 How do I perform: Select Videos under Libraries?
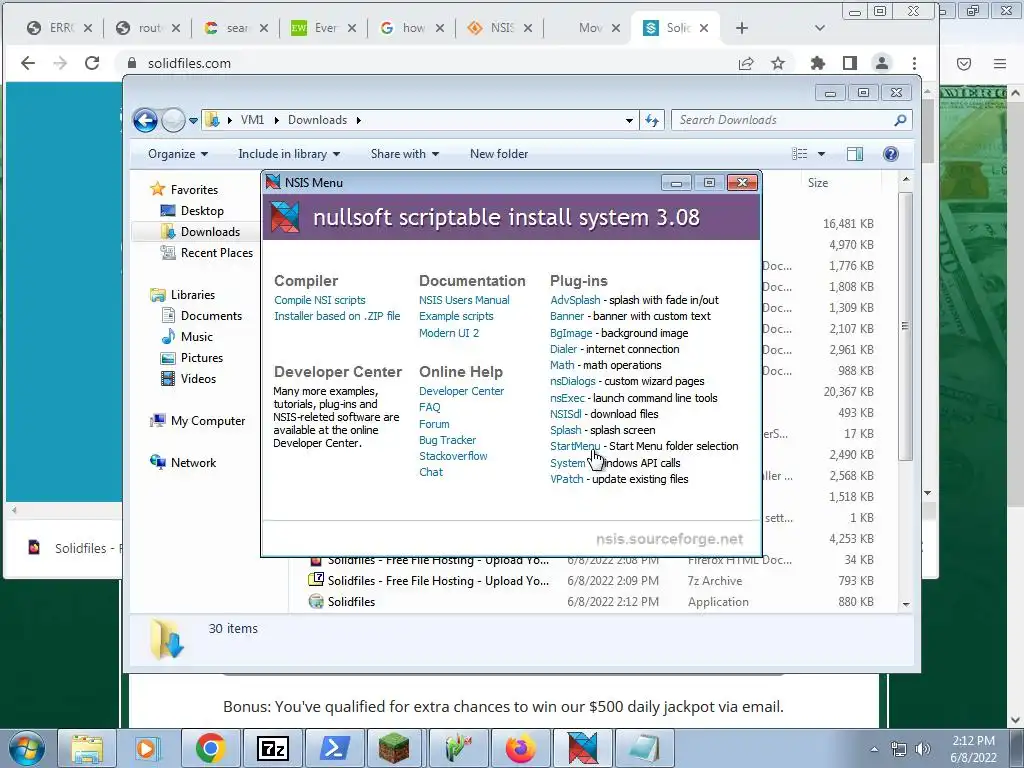tap(198, 379)
